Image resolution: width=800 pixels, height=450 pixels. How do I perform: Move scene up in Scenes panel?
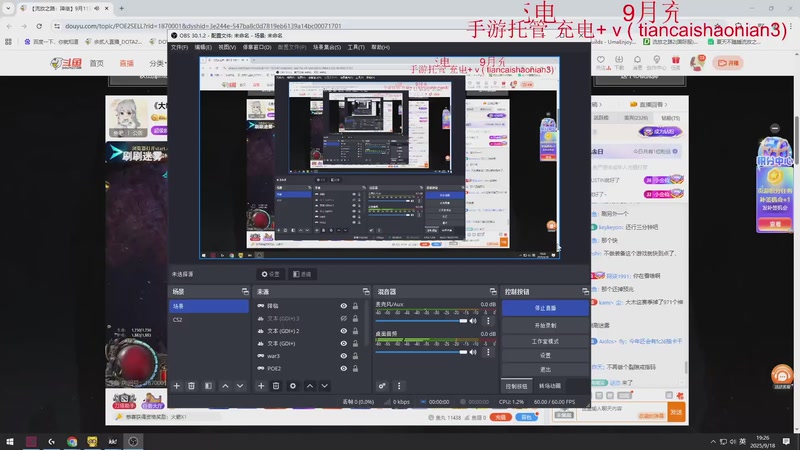point(225,386)
